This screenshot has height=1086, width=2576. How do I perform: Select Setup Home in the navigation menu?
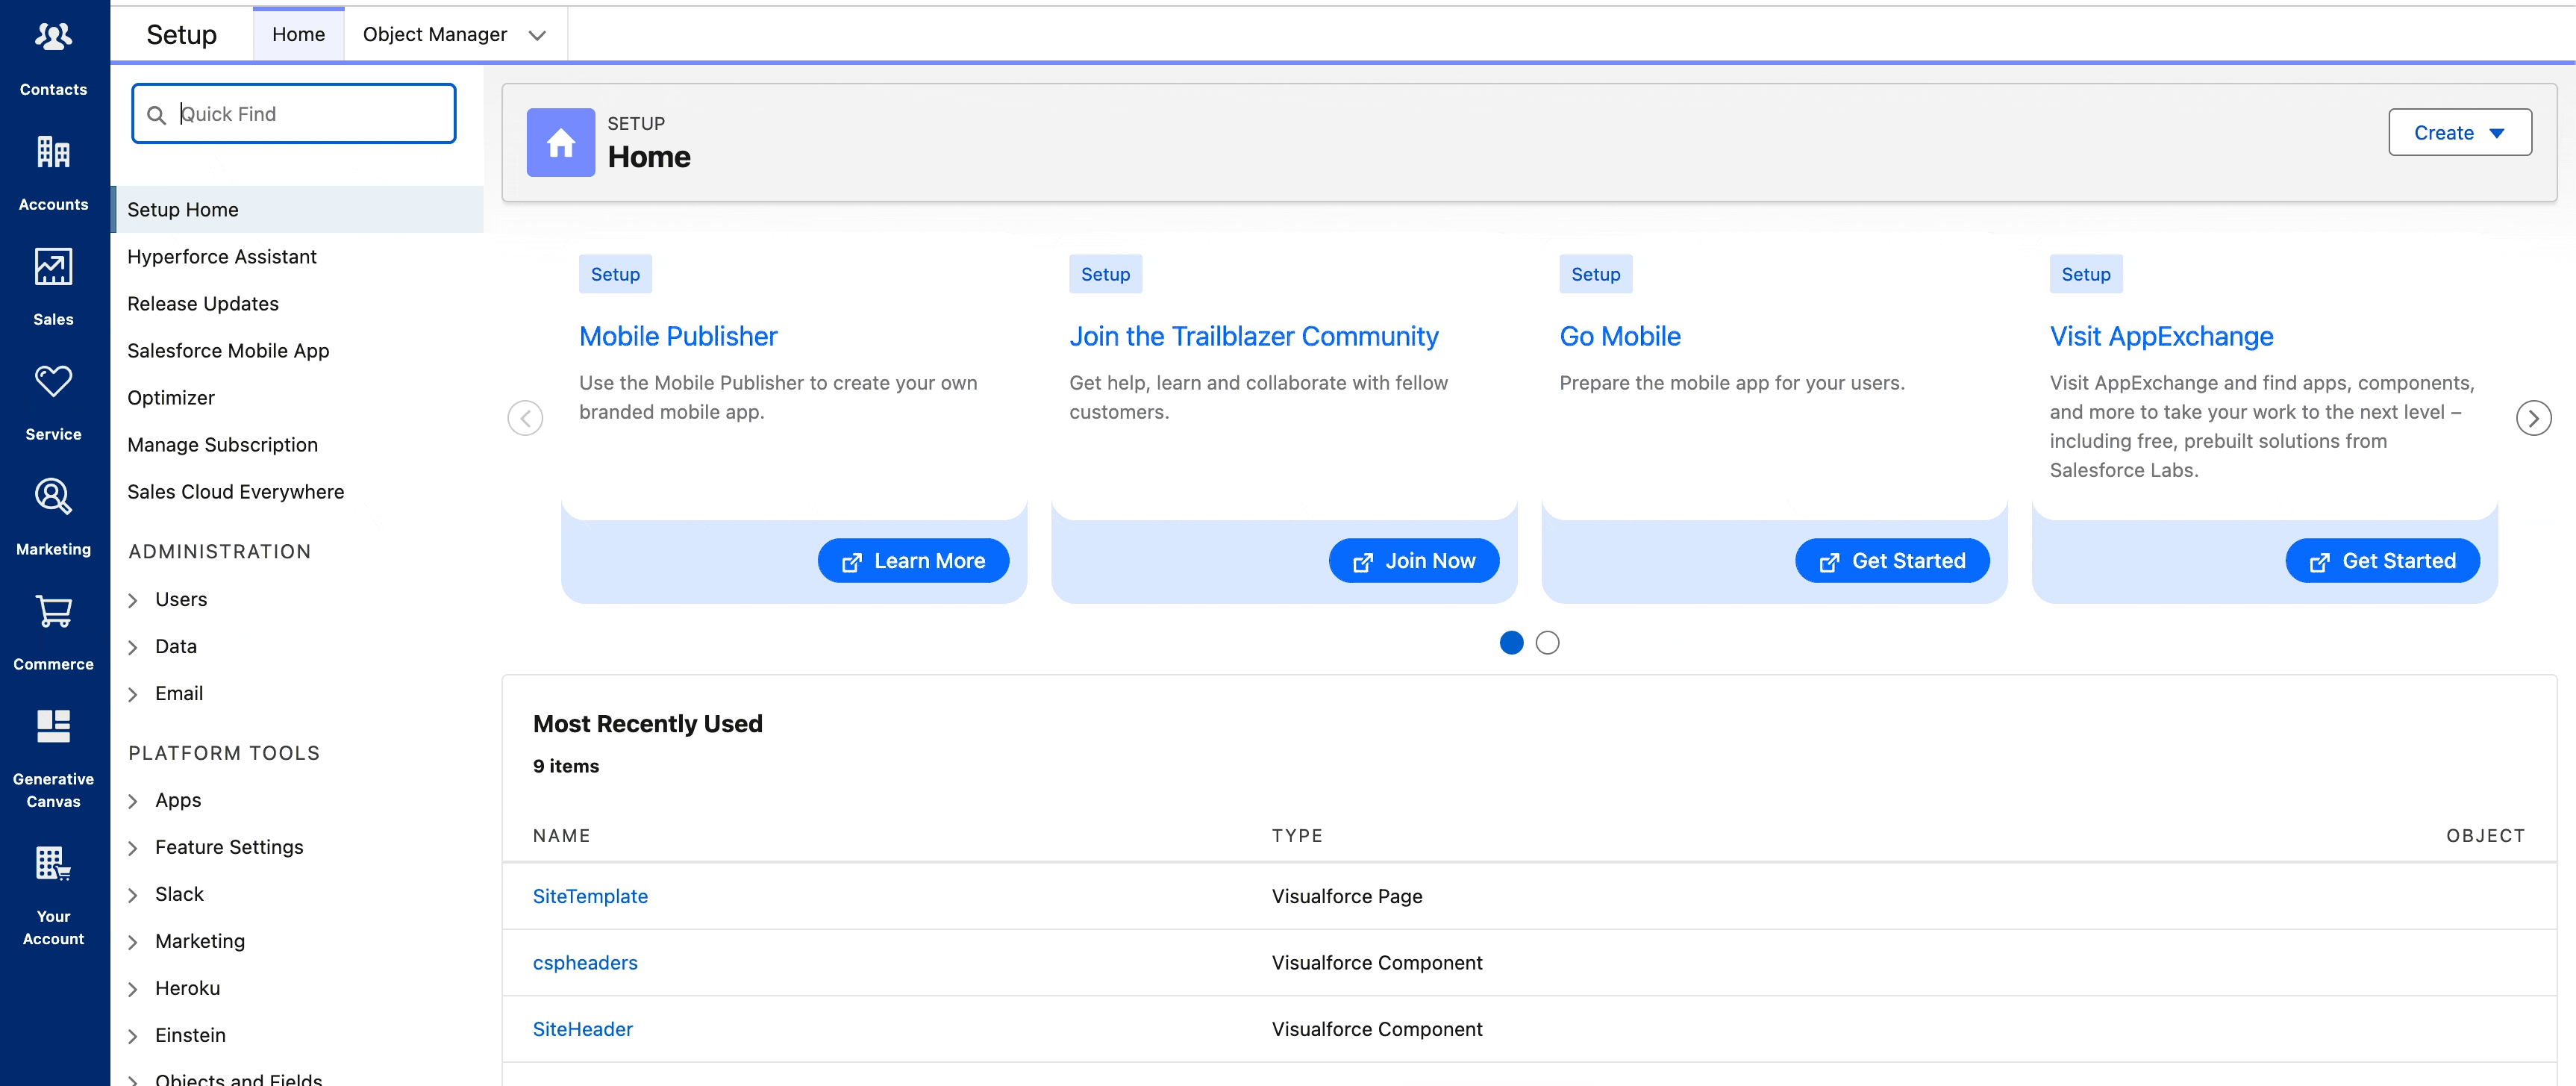[182, 209]
